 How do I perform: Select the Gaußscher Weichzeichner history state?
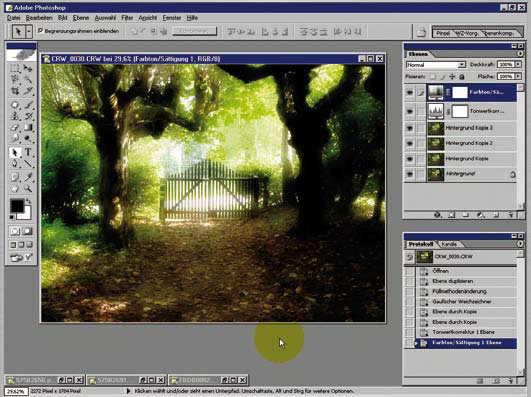tap(462, 301)
